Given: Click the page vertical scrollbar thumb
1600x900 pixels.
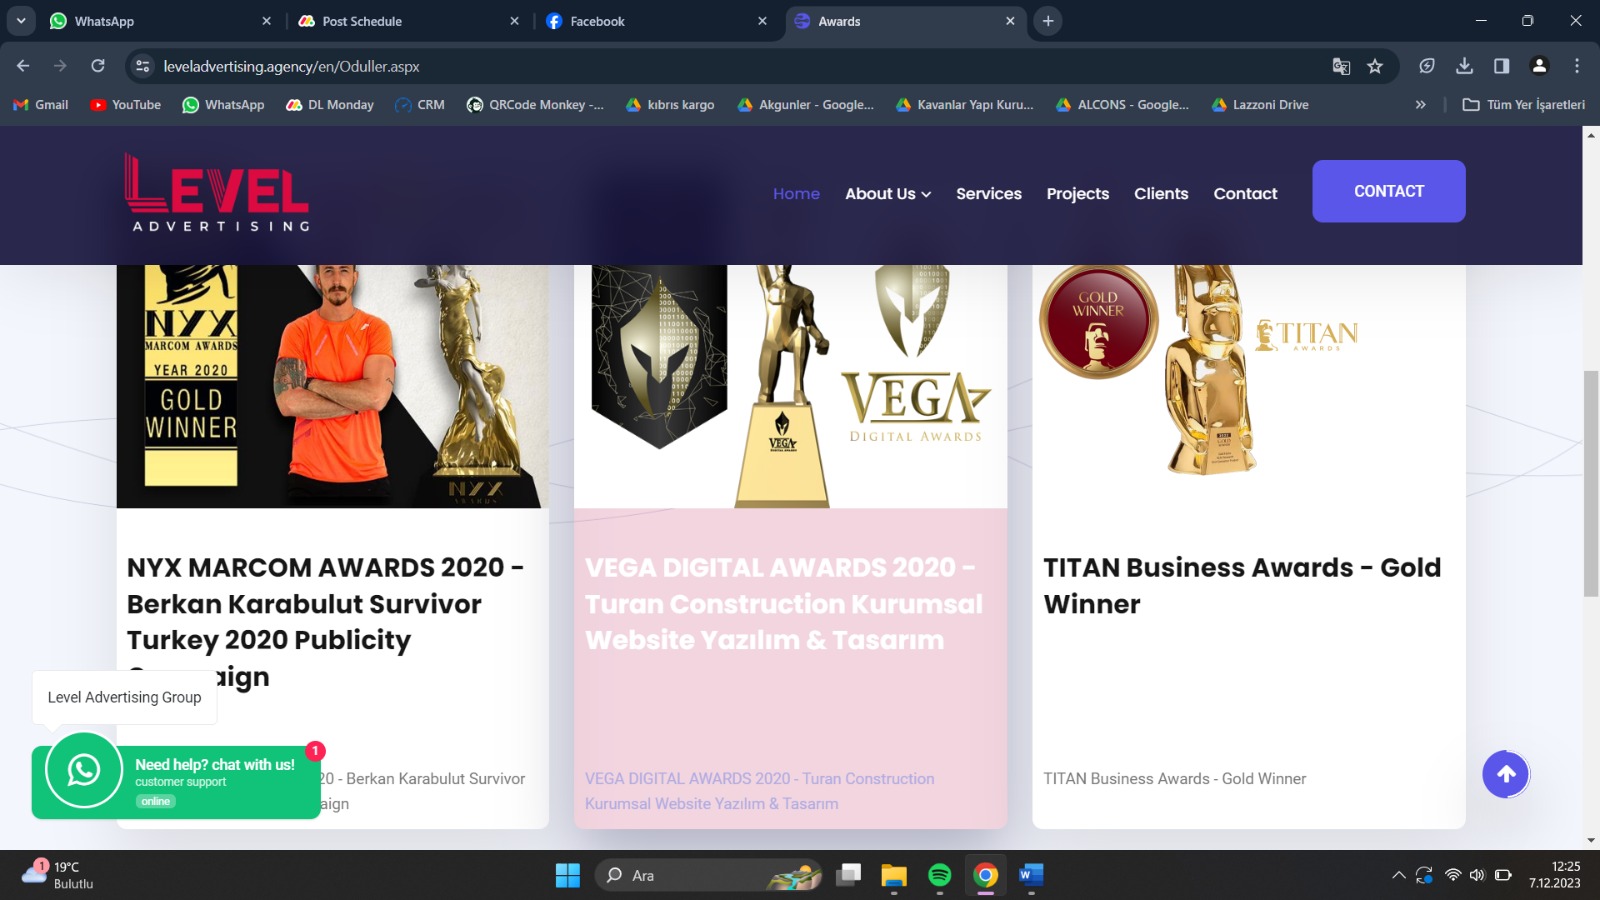Looking at the screenshot, I should coord(1591,483).
